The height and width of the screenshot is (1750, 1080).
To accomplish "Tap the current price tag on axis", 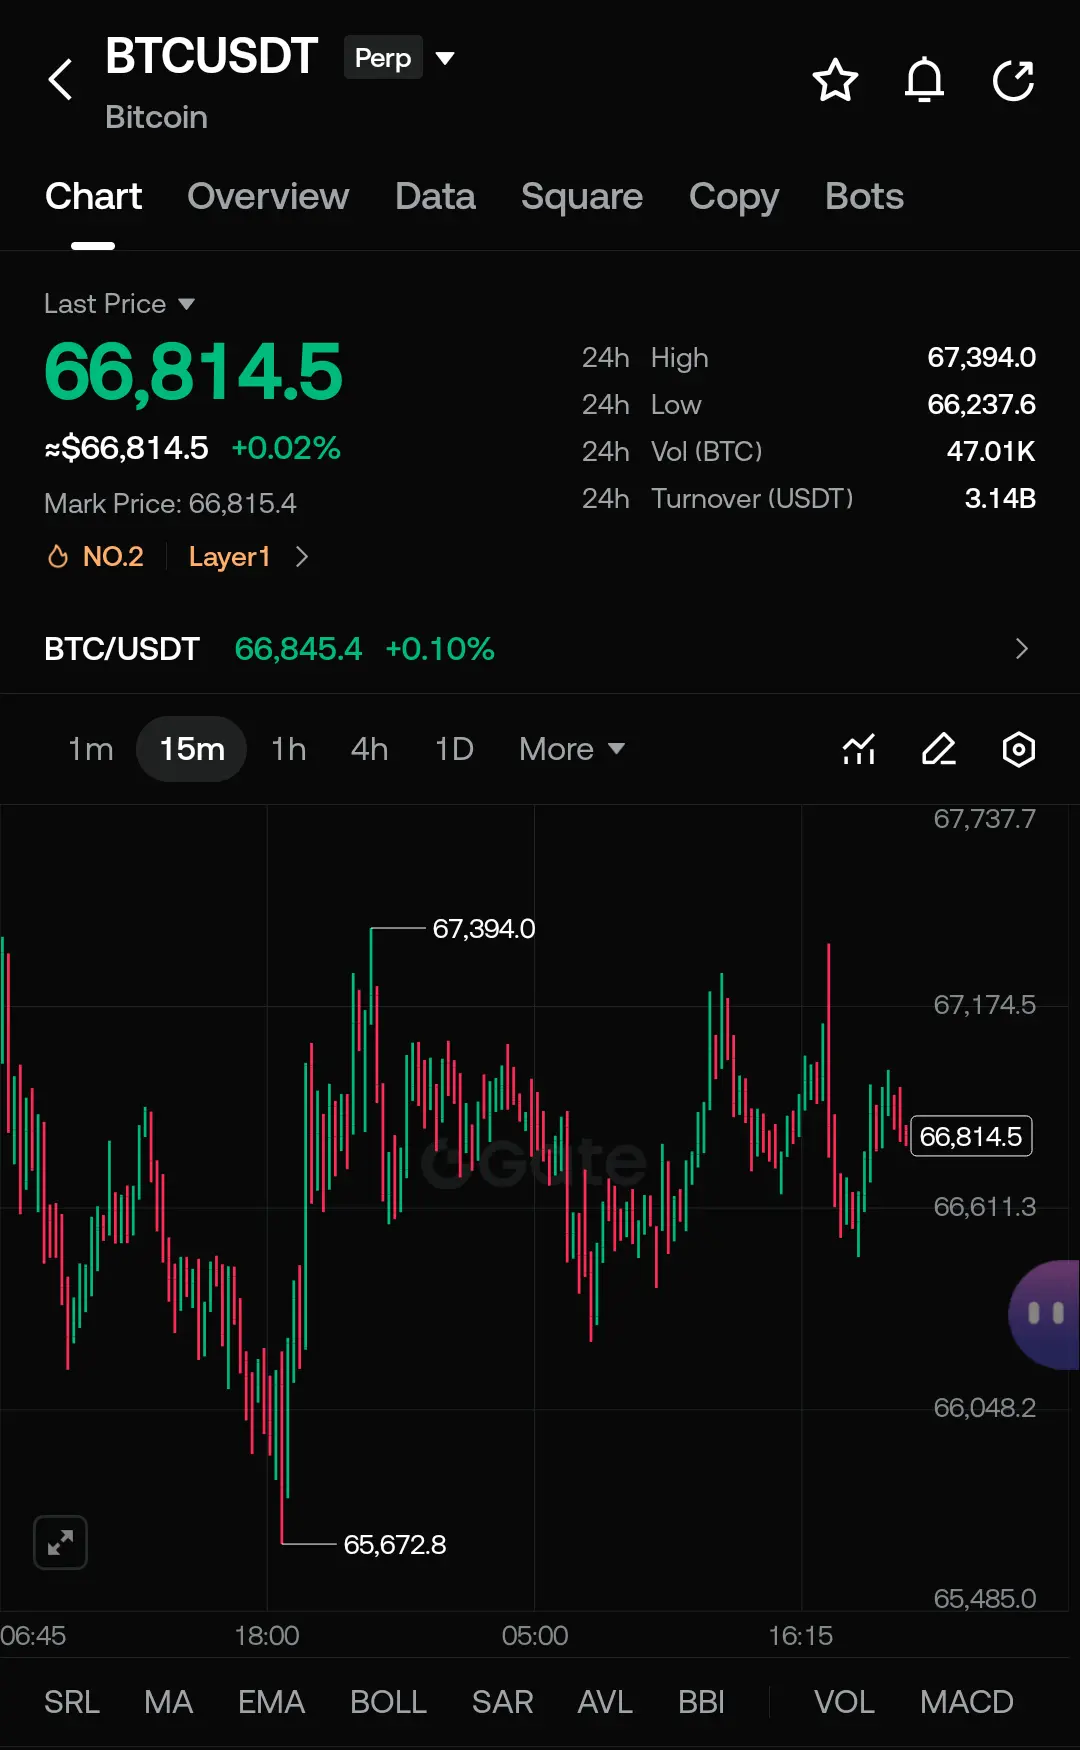I will click(x=971, y=1136).
